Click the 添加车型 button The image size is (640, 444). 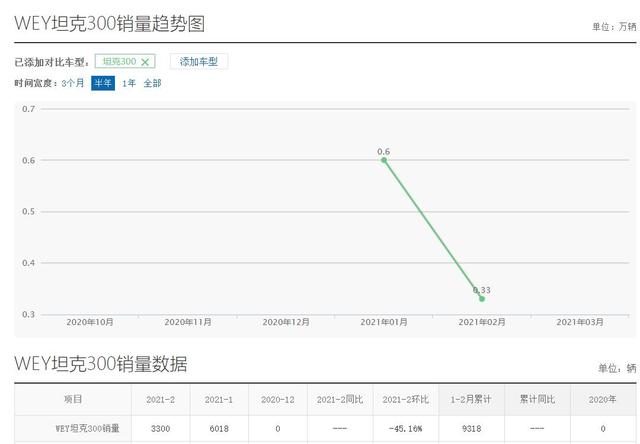[x=199, y=62]
